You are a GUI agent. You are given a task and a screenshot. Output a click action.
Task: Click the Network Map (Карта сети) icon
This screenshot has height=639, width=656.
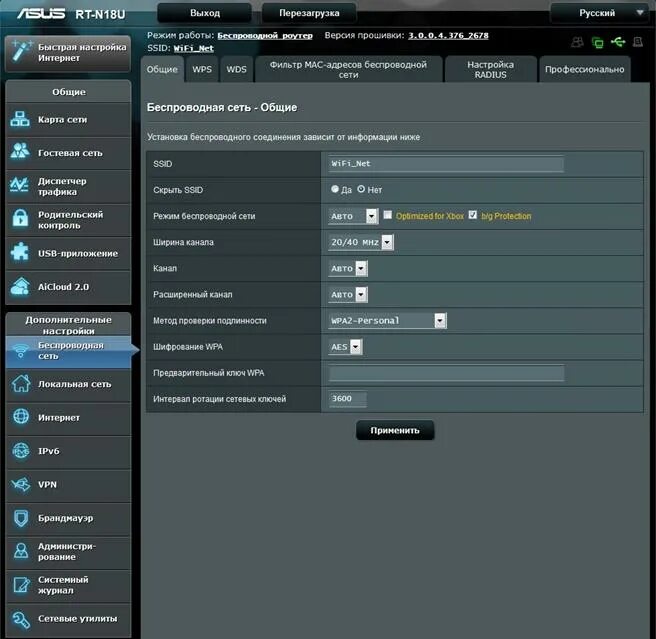click(x=20, y=119)
